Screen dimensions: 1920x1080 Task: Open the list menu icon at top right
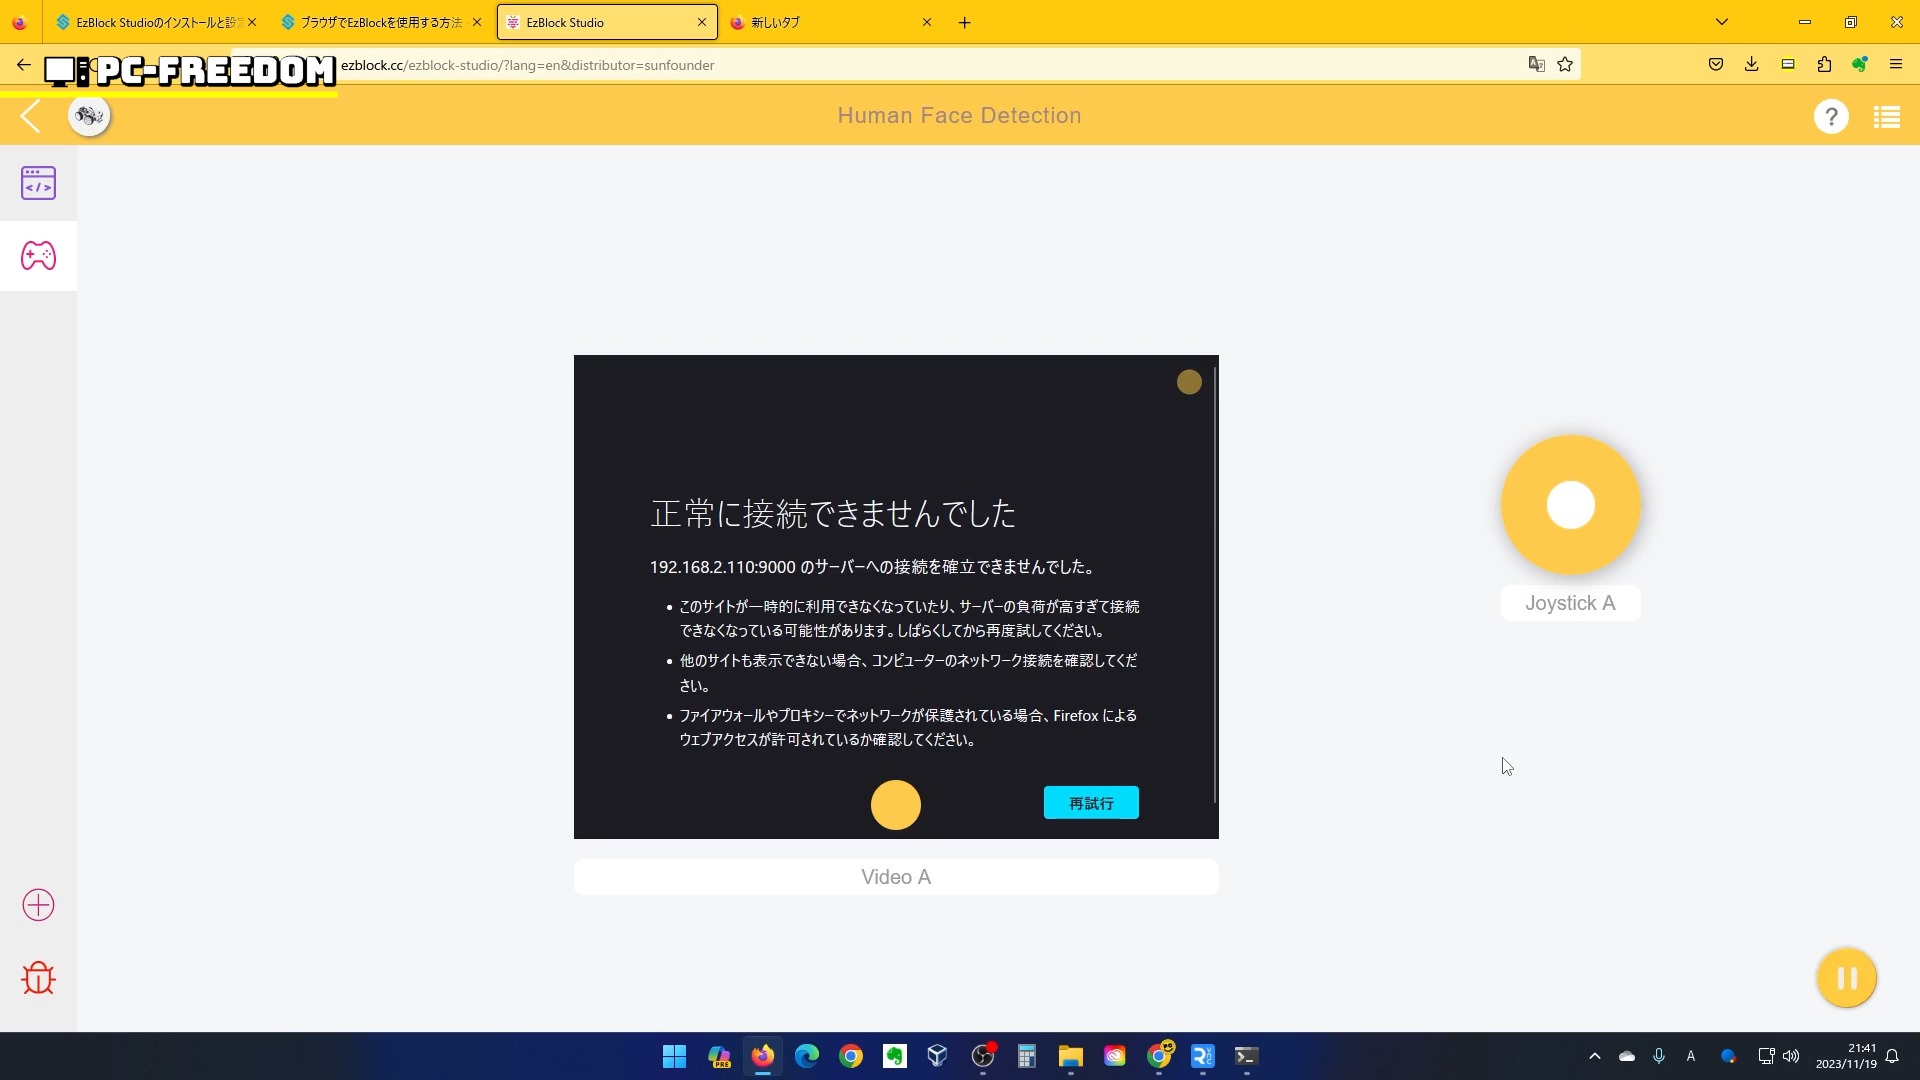click(1887, 117)
